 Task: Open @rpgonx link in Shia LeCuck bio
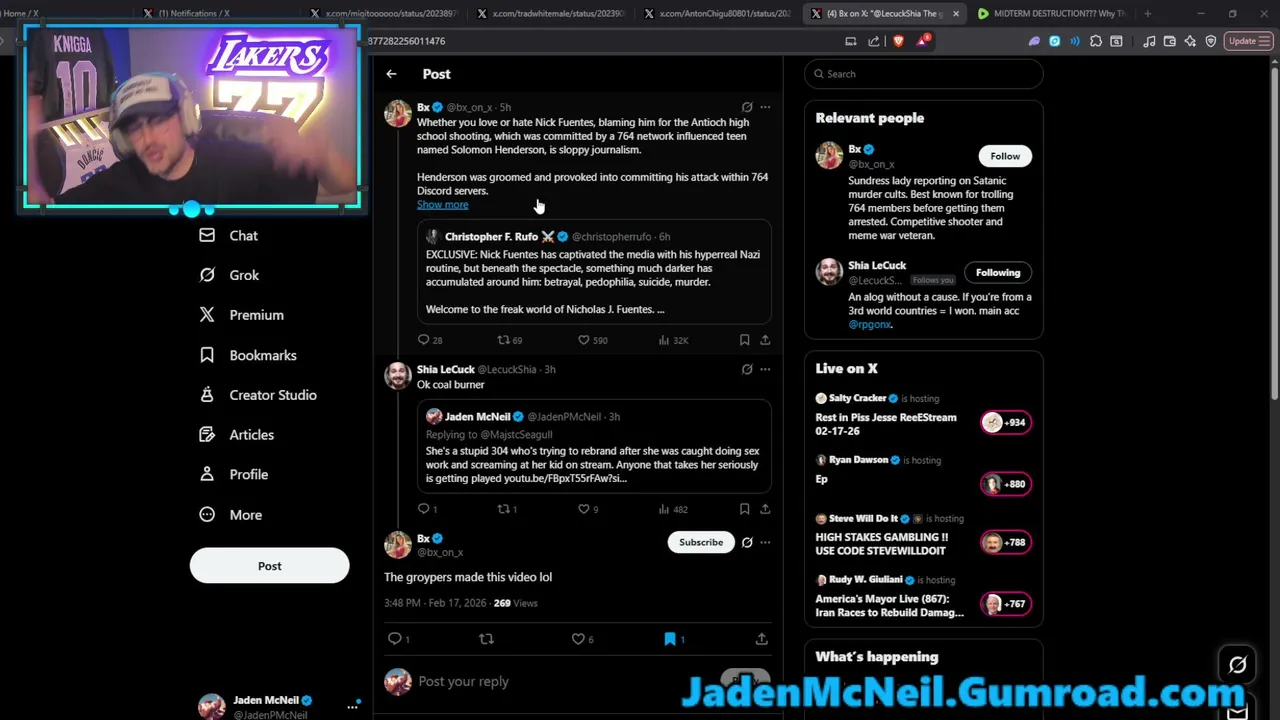869,324
